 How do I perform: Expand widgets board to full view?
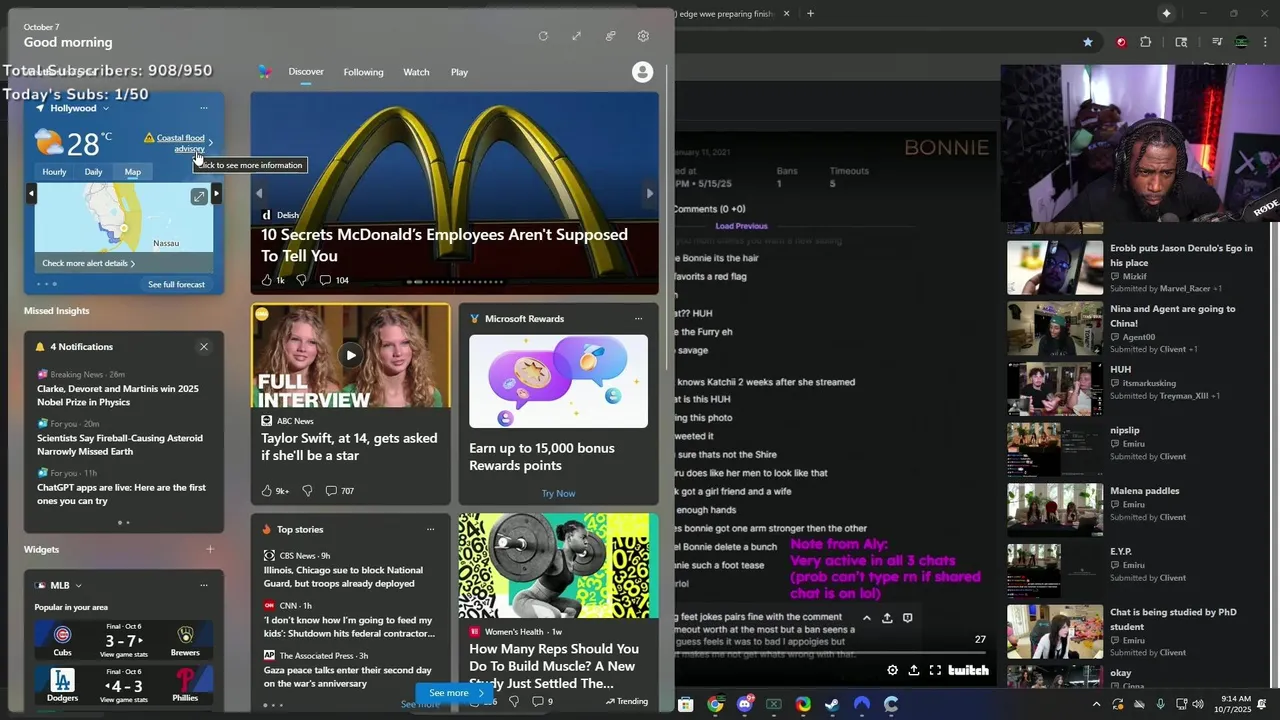click(576, 36)
